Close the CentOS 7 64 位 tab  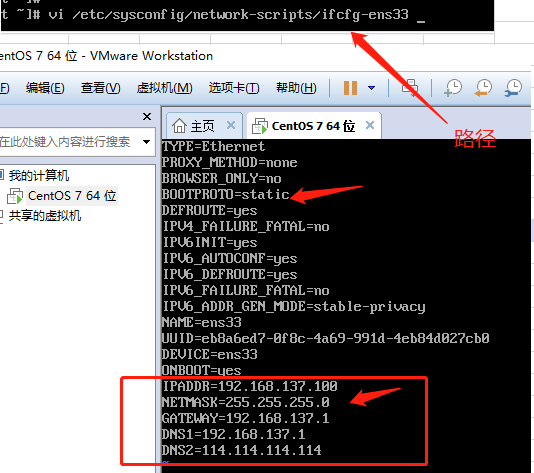[x=370, y=125]
